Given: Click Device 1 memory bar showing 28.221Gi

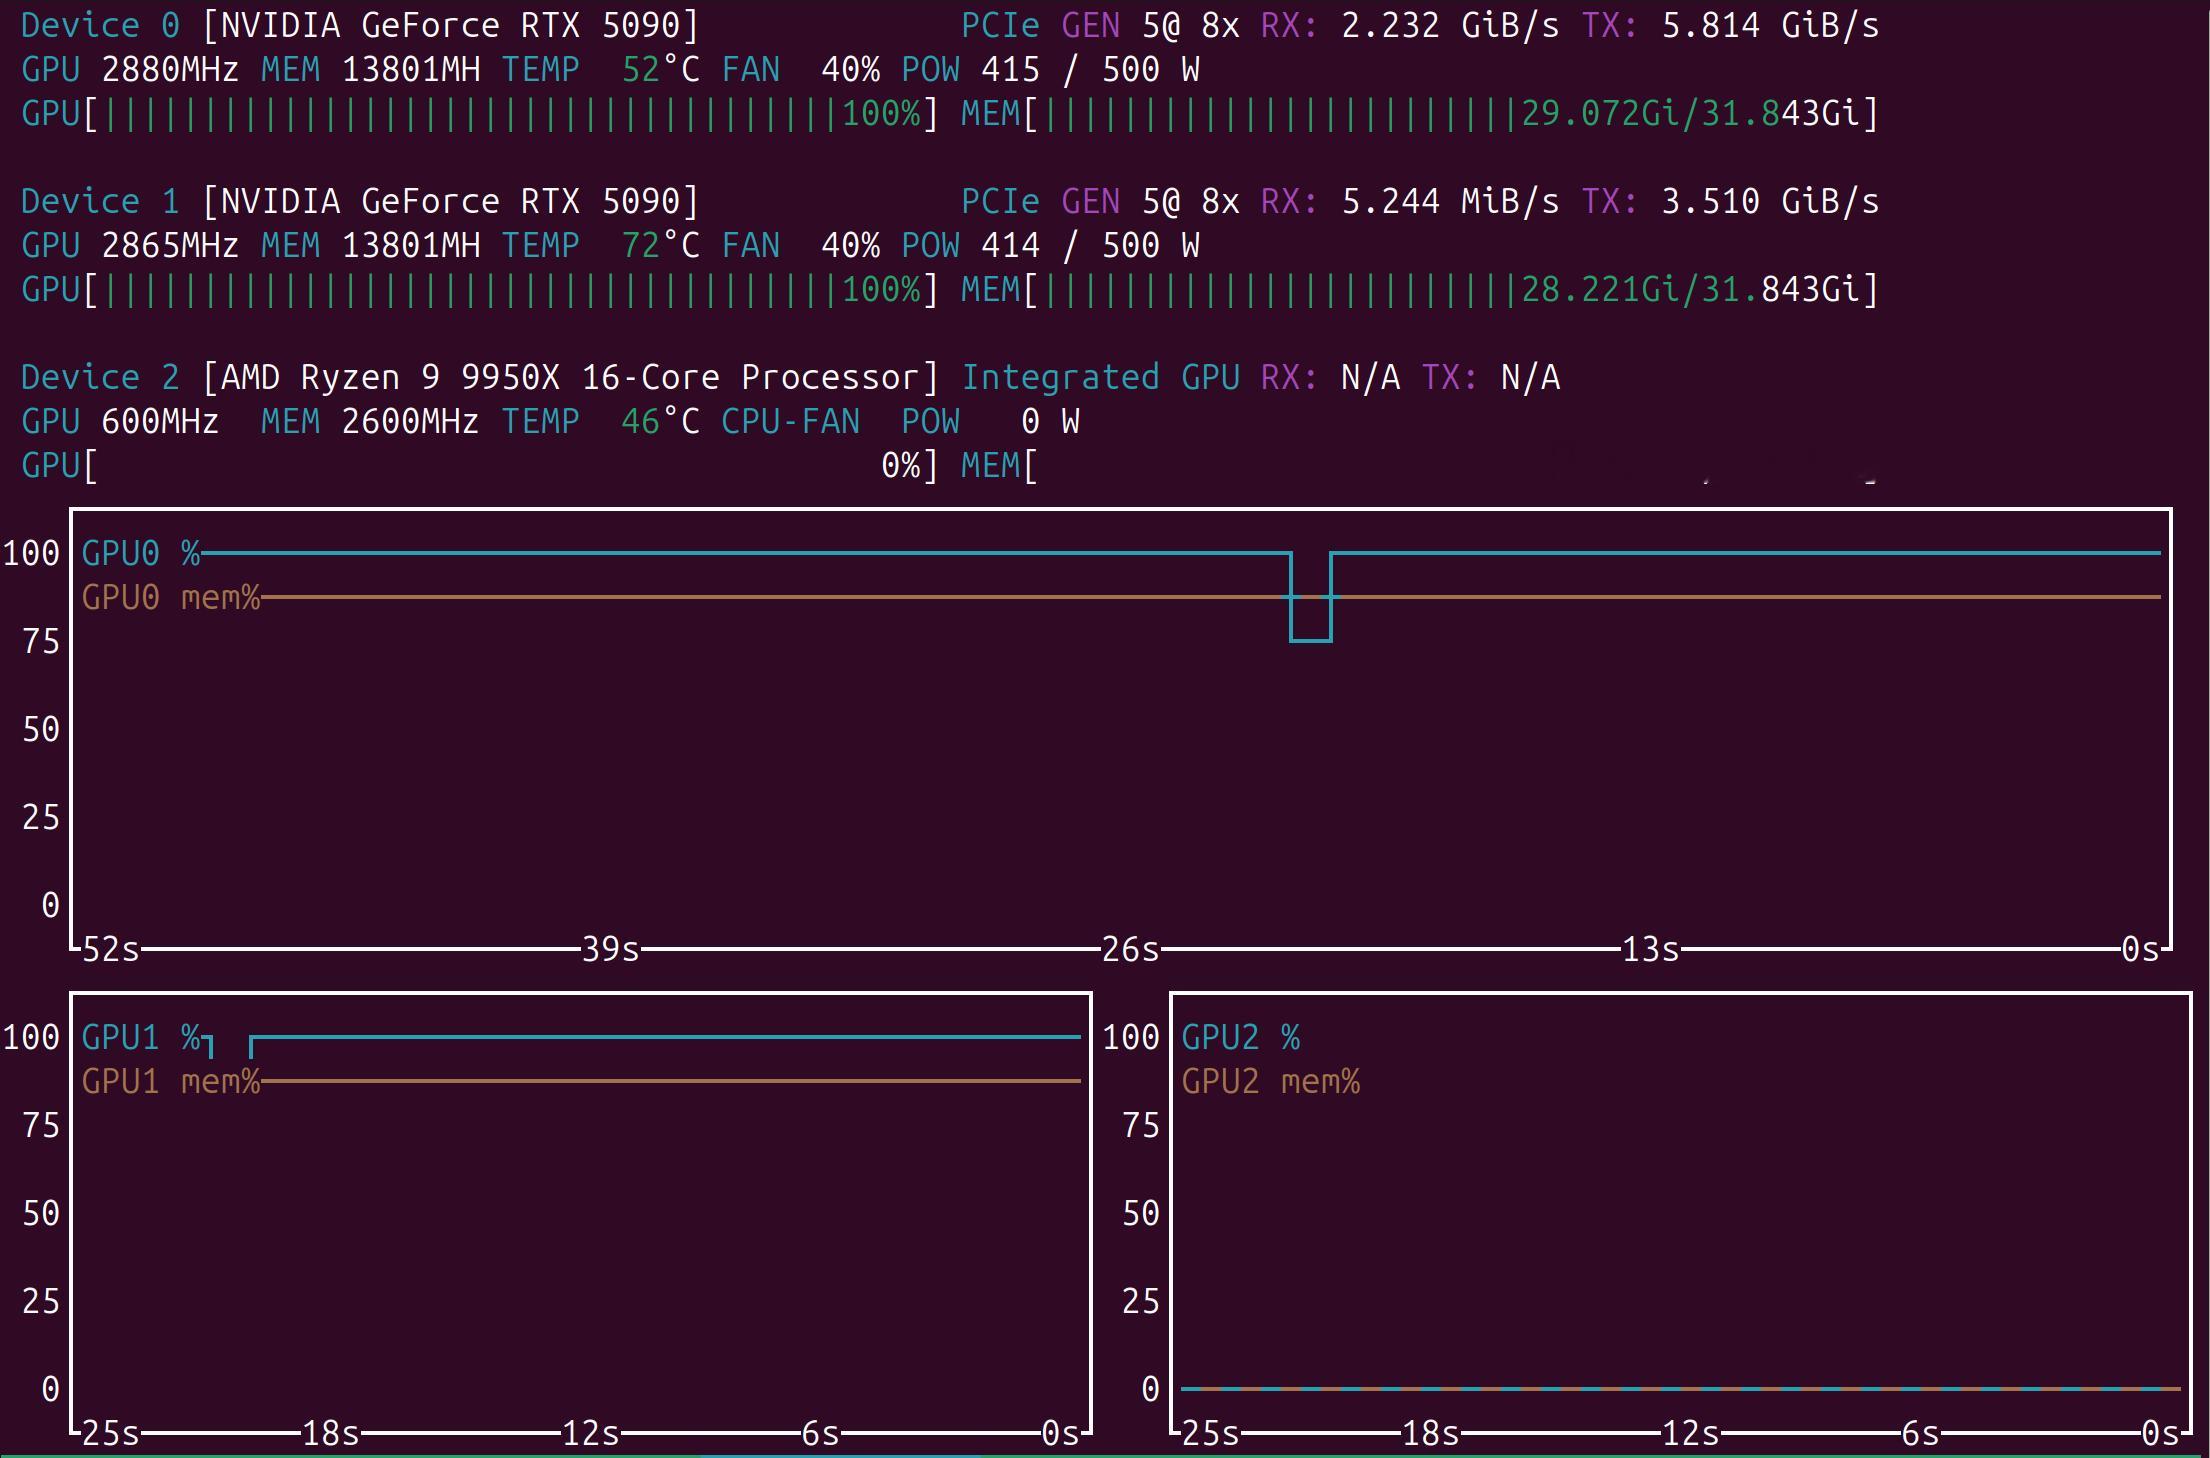Looking at the screenshot, I should tap(1420, 290).
